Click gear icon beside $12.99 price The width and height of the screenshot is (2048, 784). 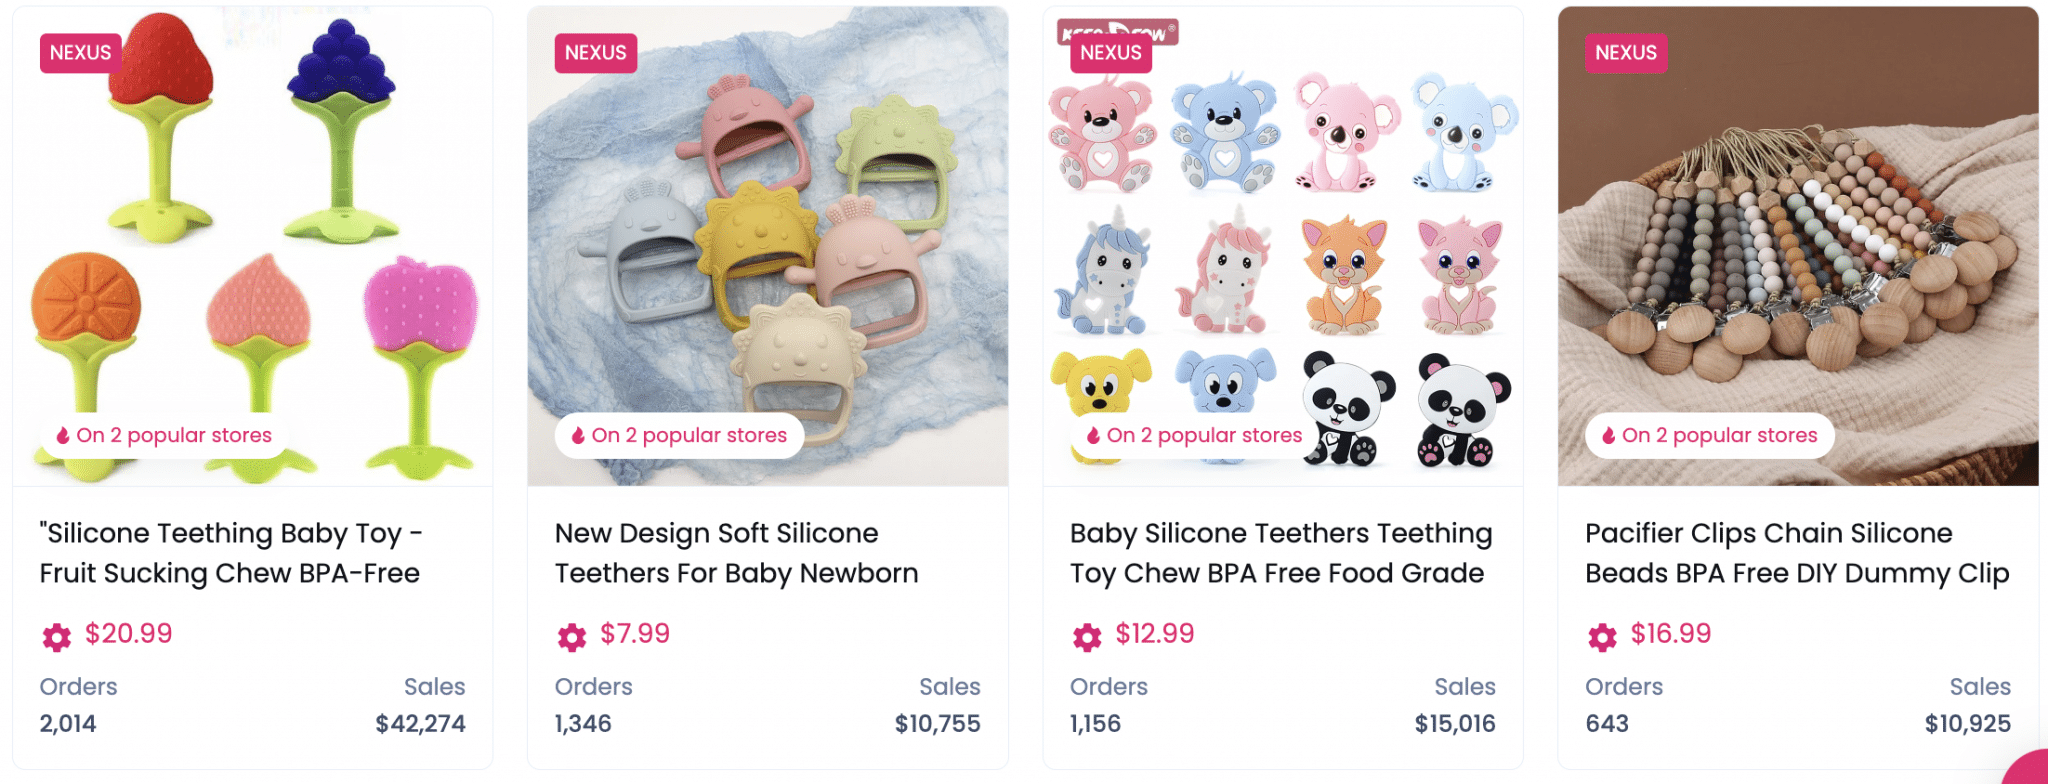[1087, 636]
